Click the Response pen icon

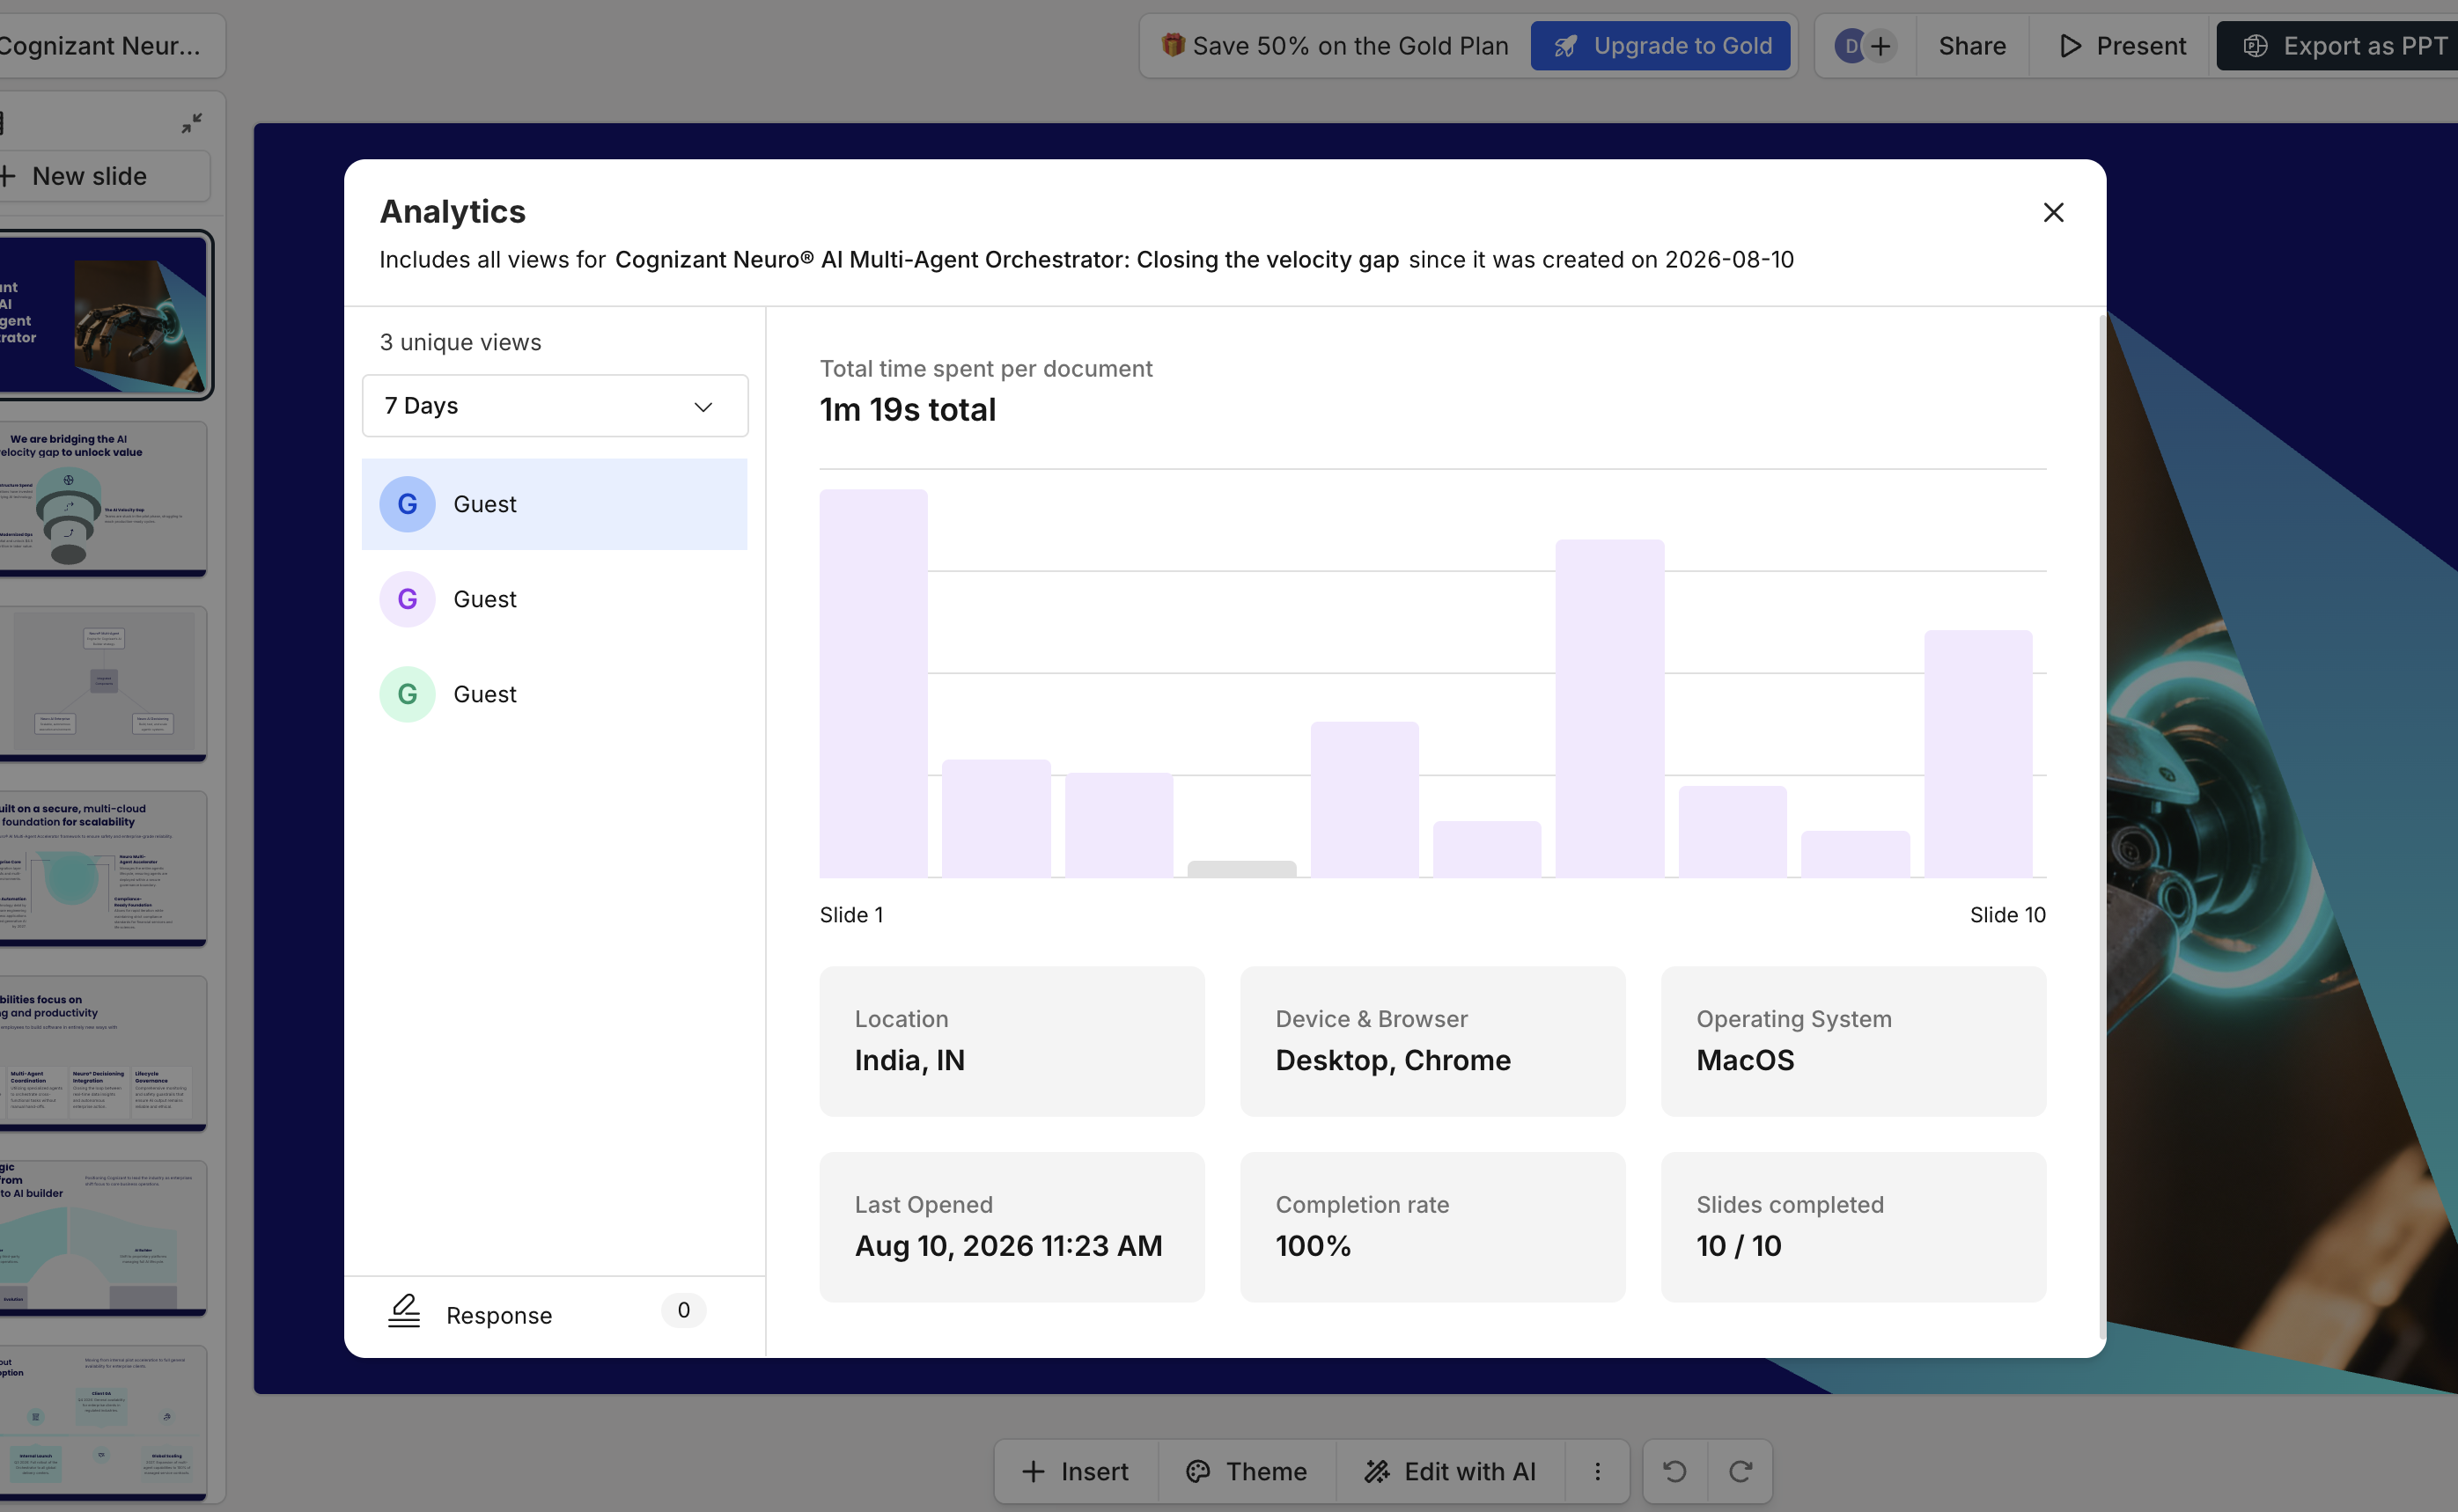tap(404, 1311)
